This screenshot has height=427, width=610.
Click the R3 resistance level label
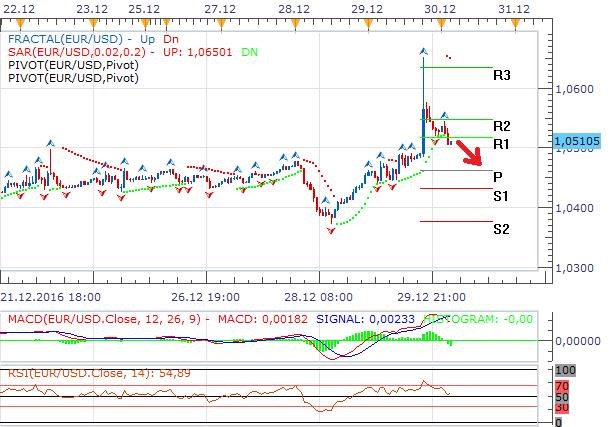(x=502, y=75)
